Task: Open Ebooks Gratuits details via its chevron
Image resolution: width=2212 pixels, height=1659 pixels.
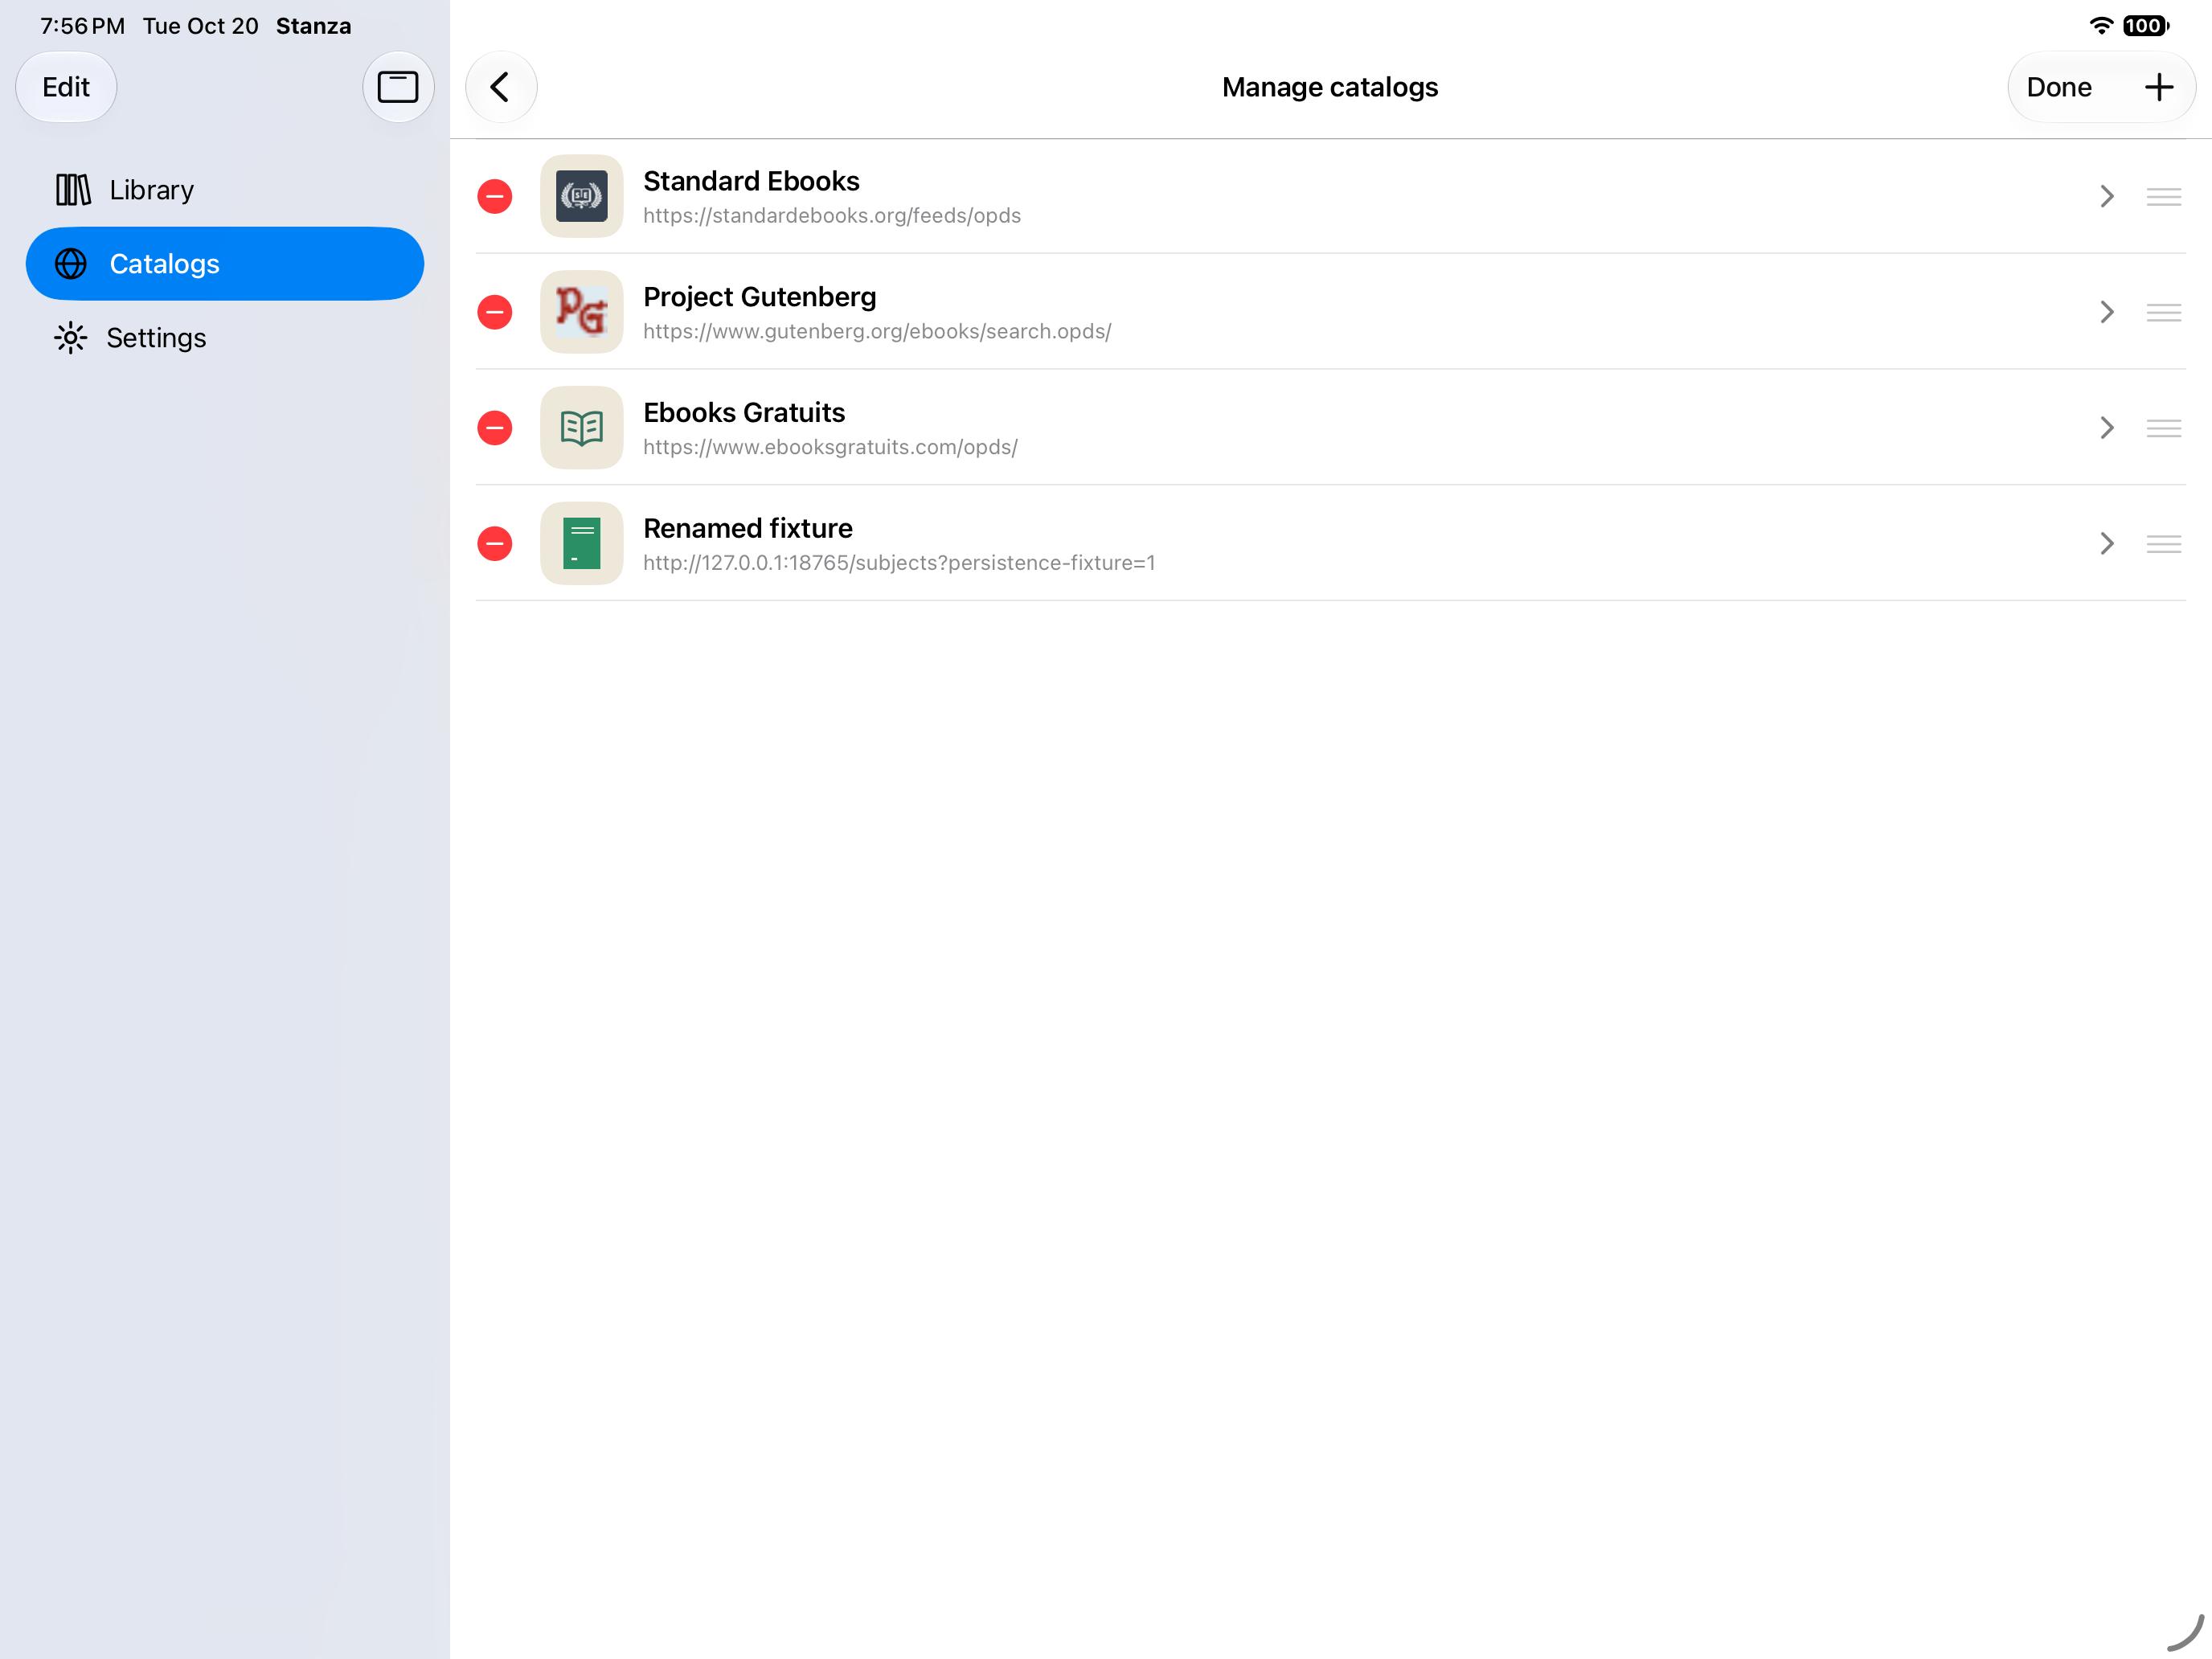Action: coord(2106,428)
